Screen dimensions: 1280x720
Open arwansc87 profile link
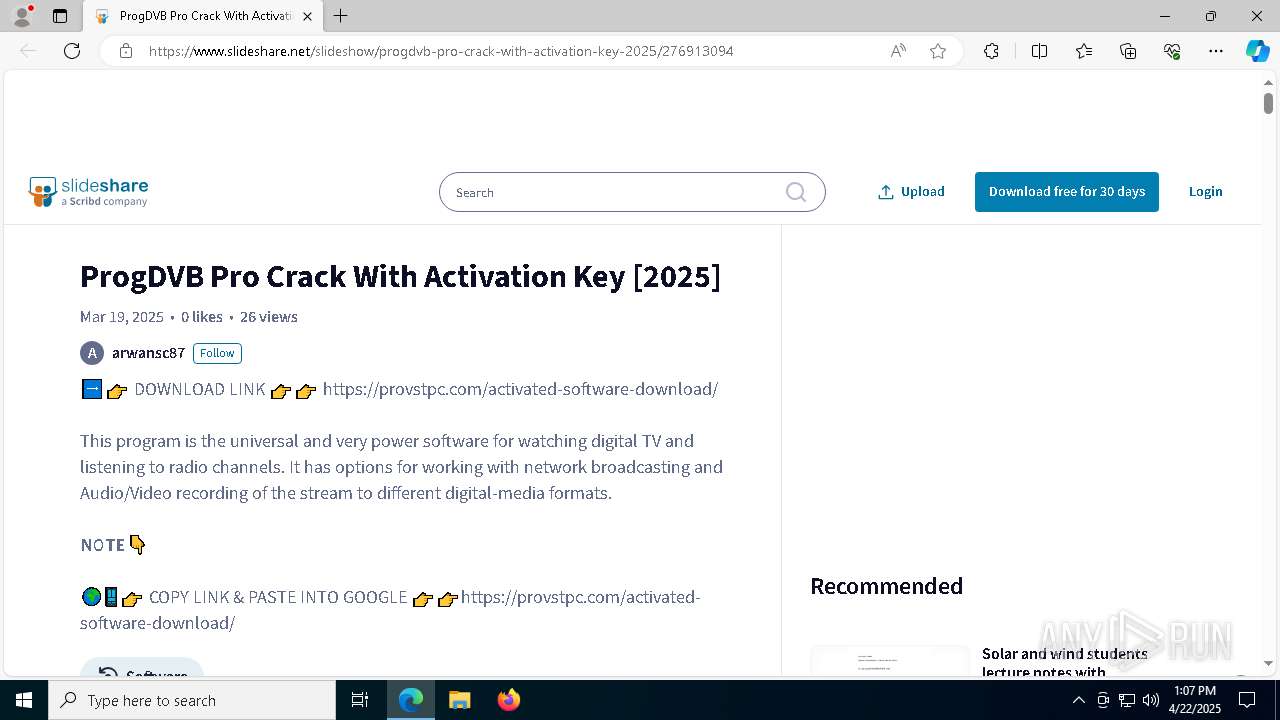pos(148,353)
